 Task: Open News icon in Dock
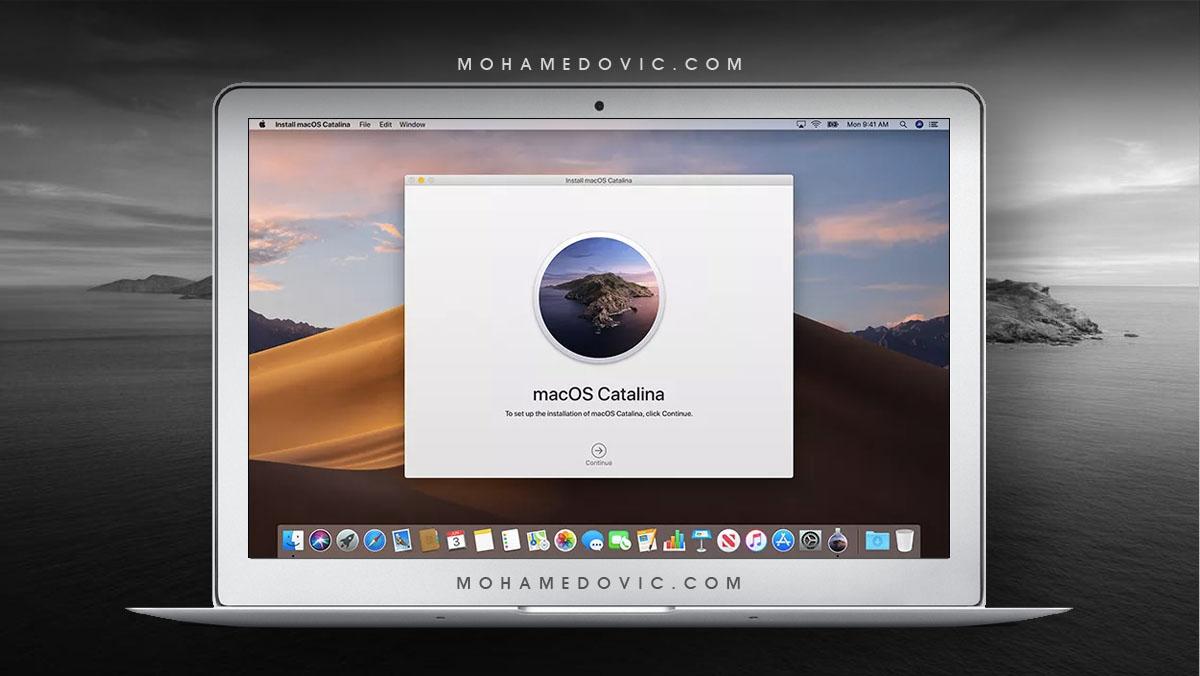[728, 540]
